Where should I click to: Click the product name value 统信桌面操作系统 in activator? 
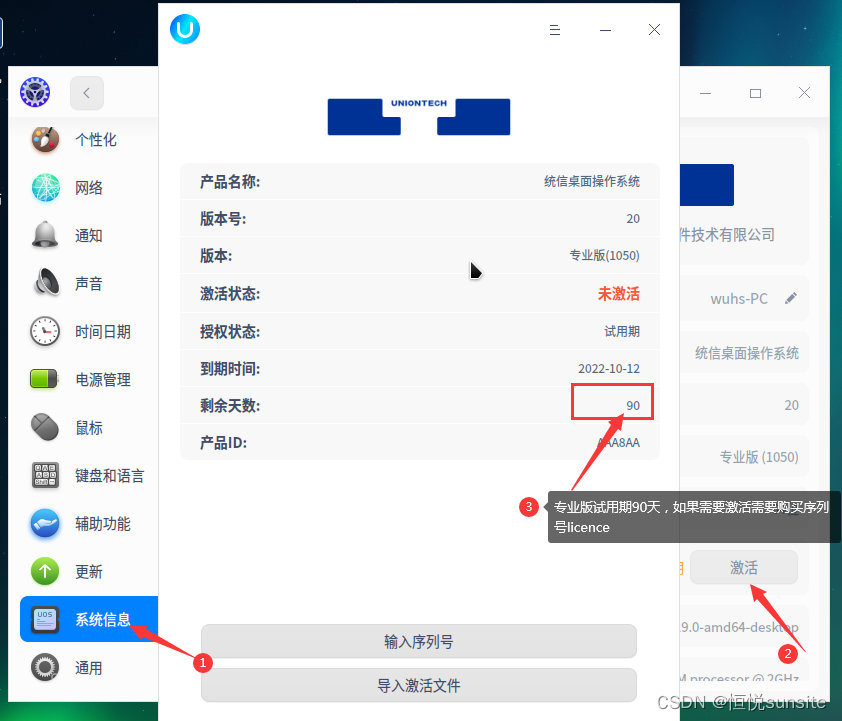coord(592,181)
